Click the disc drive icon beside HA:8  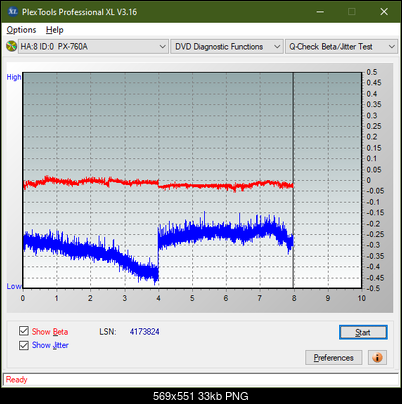12,46
